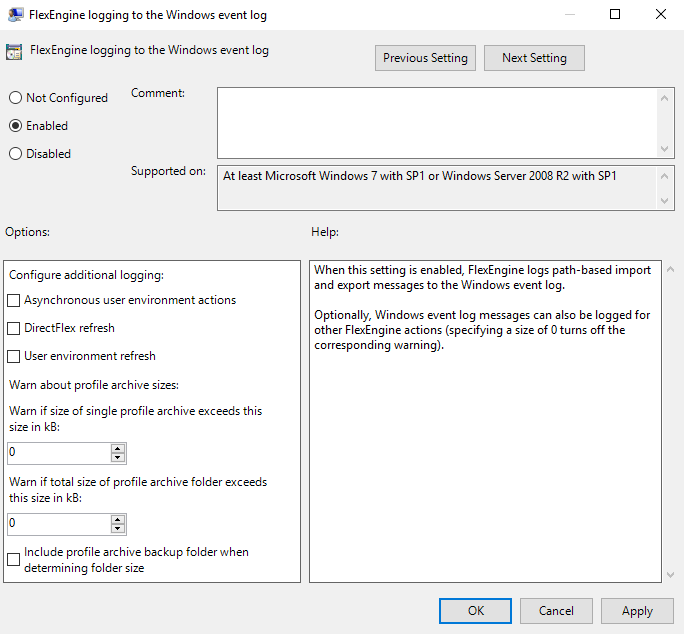
Task: Click the setting icon beside the FlexEngine heading
Action: click(14, 51)
